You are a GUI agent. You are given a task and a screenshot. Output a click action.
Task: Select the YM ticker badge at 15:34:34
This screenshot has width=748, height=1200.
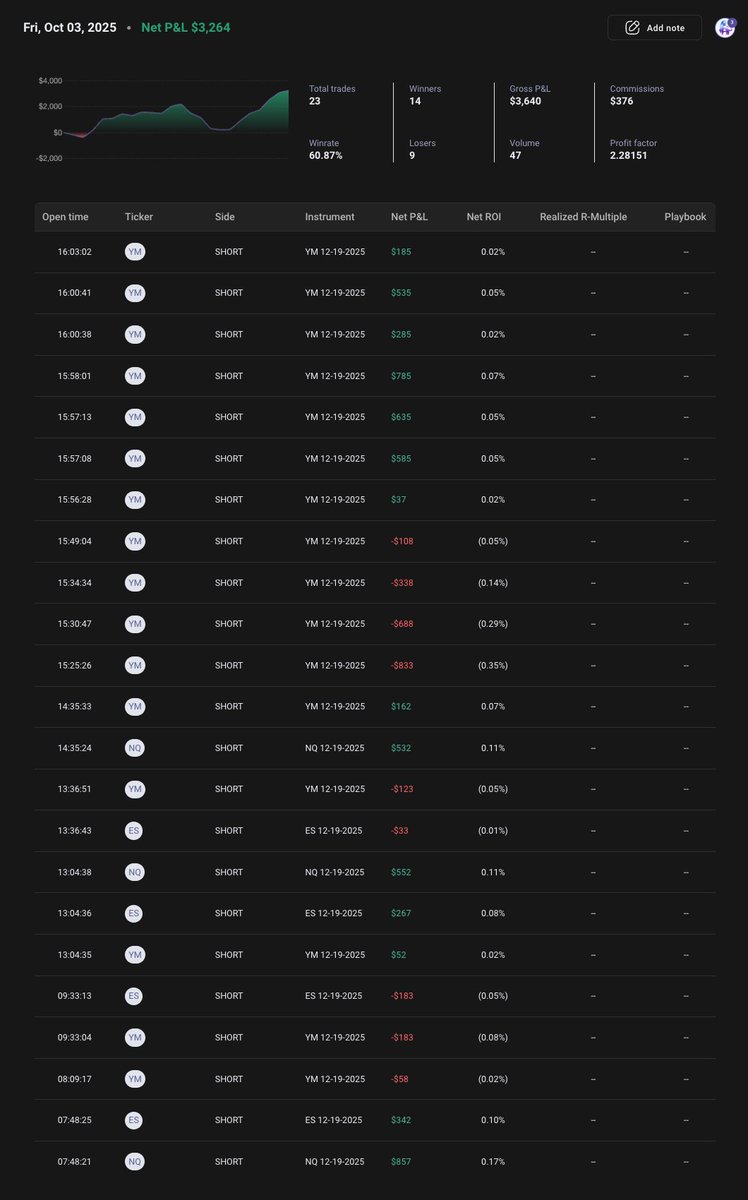(x=135, y=582)
